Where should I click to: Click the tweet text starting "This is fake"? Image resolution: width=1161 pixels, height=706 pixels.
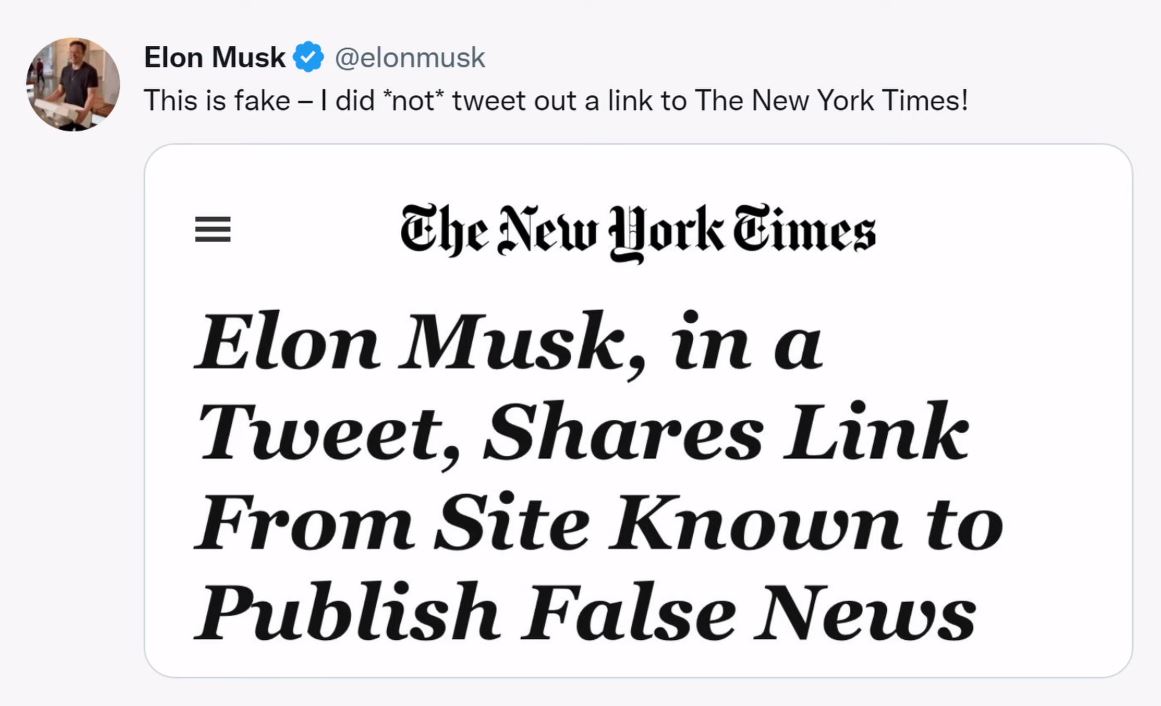click(556, 100)
